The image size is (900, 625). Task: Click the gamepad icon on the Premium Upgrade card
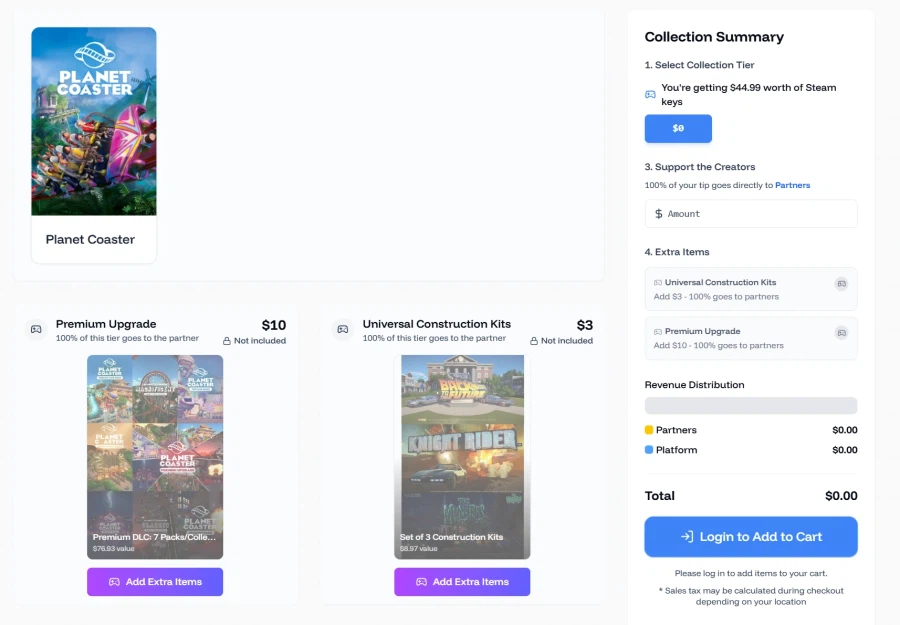point(36,330)
